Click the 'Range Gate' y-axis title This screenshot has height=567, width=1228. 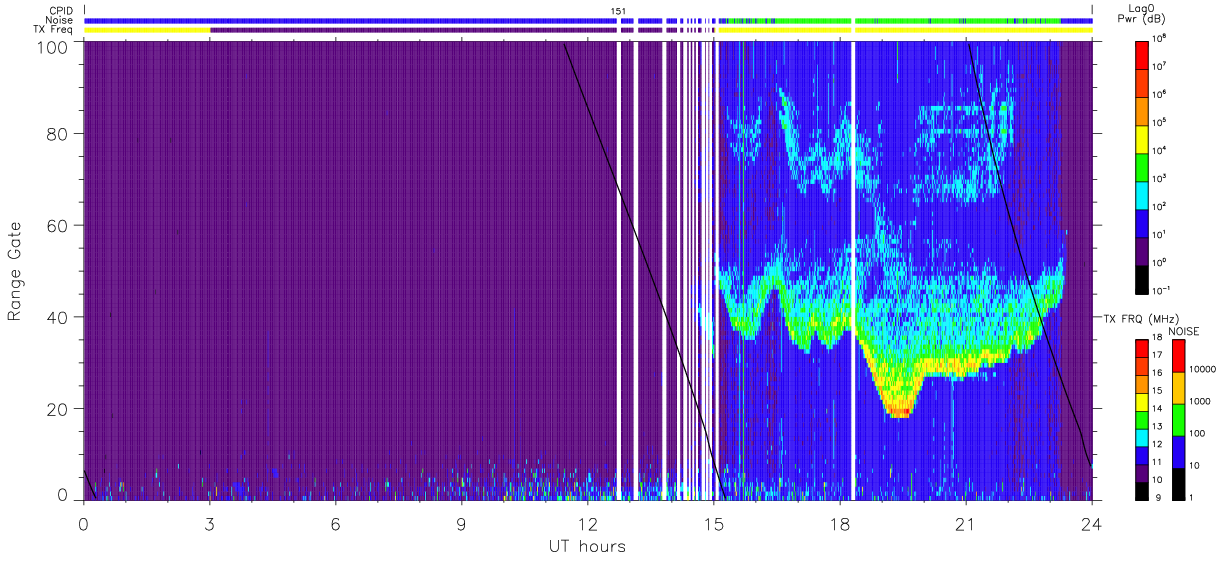click(15, 272)
